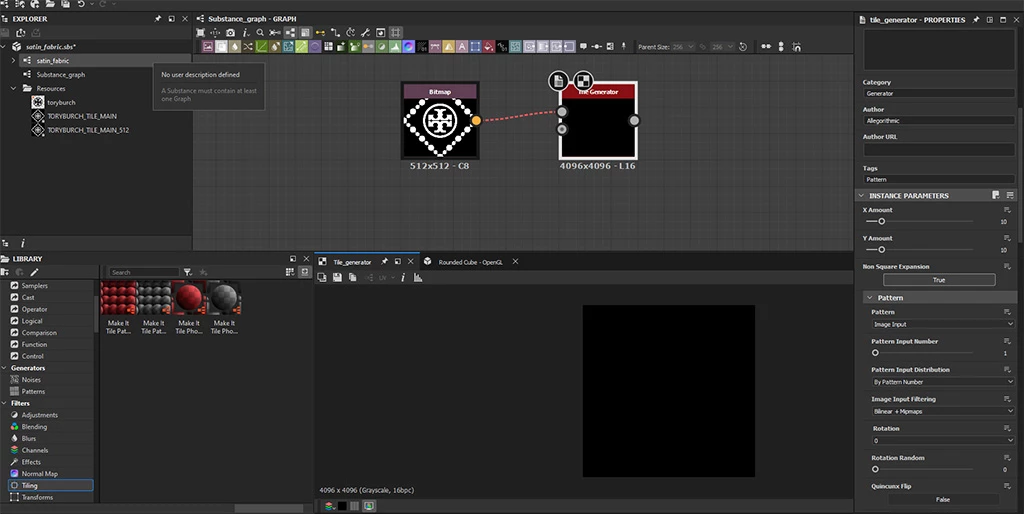Switch Library to large thumbnail view
The image size is (1024, 514).
[x=289, y=272]
